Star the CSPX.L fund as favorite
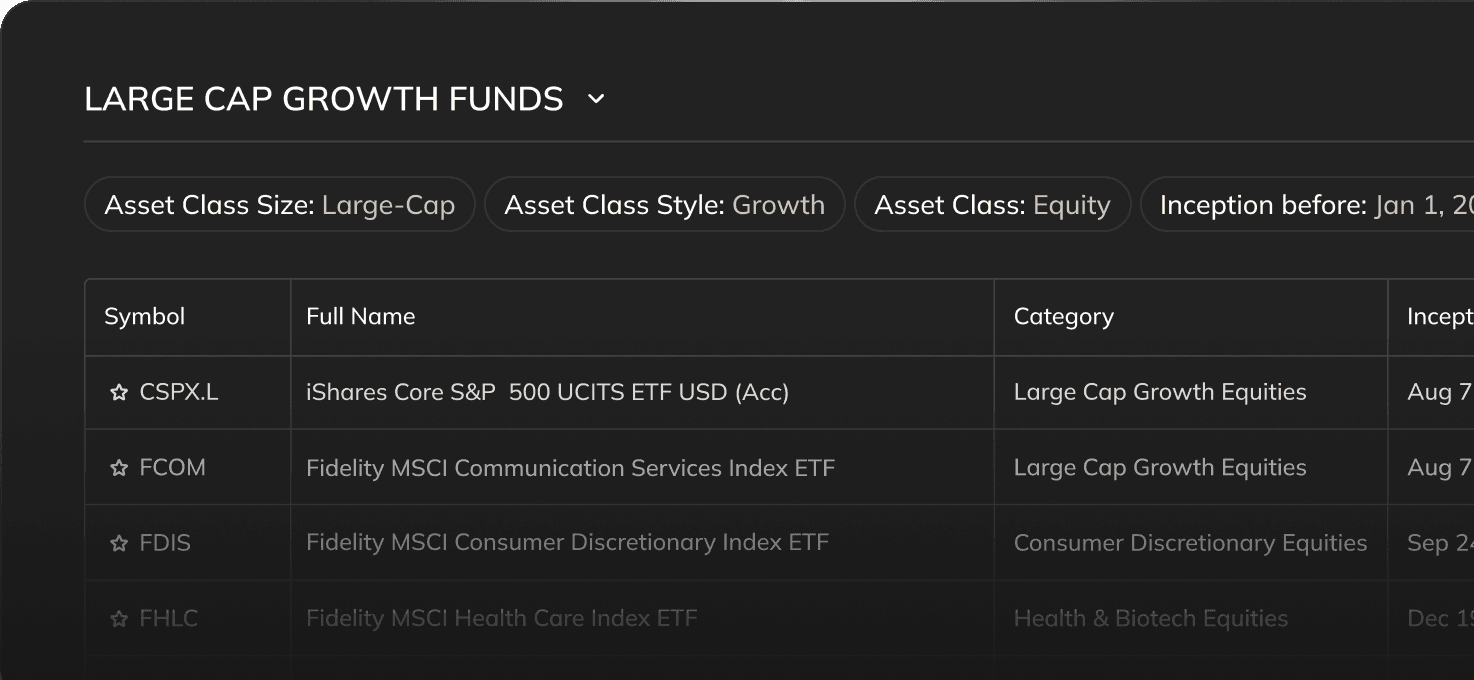 [x=119, y=393]
